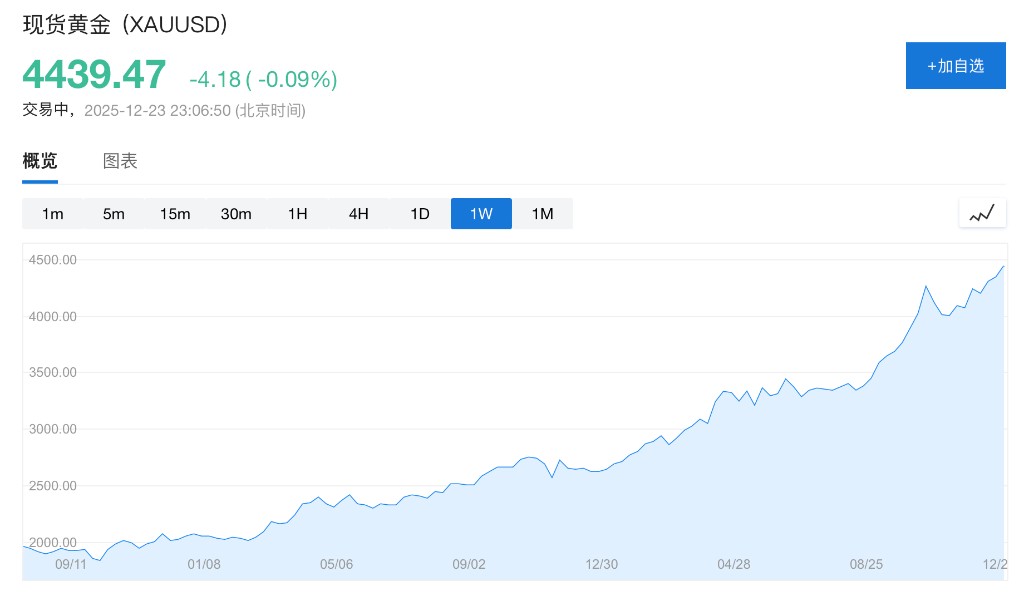Switch to 1M monthly interval

coord(542,214)
